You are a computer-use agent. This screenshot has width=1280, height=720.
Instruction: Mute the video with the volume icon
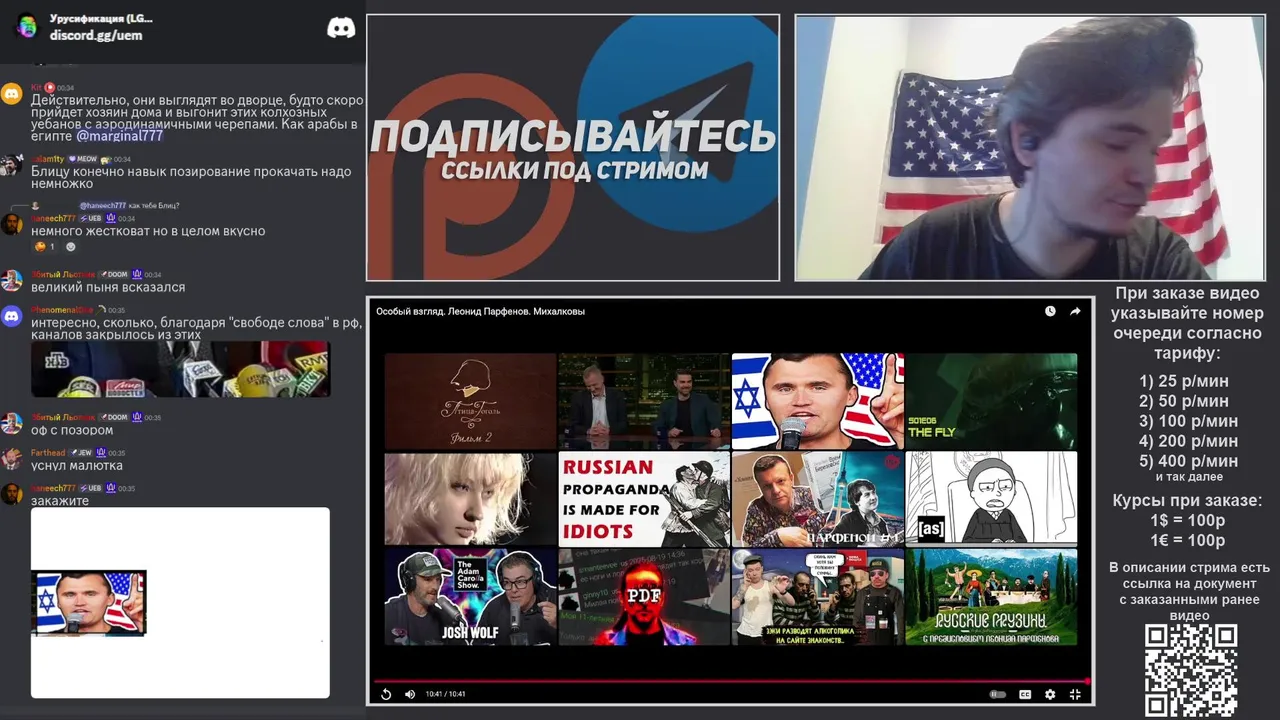(x=410, y=694)
